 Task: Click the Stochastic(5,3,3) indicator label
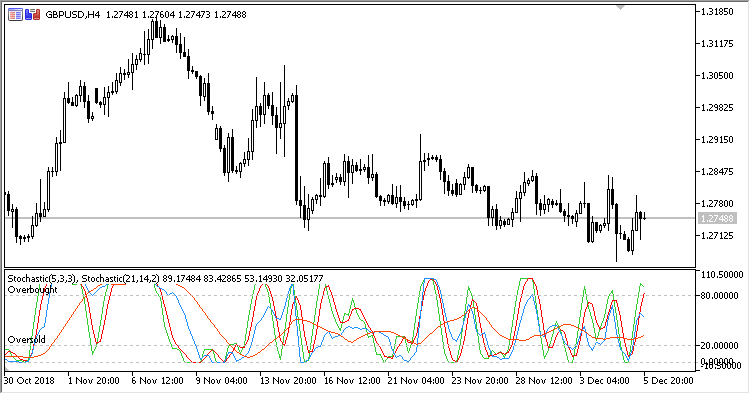[x=41, y=278]
